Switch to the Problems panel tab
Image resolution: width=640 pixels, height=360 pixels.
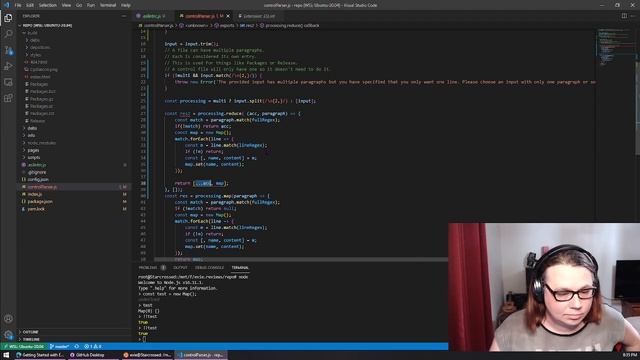[x=148, y=268]
